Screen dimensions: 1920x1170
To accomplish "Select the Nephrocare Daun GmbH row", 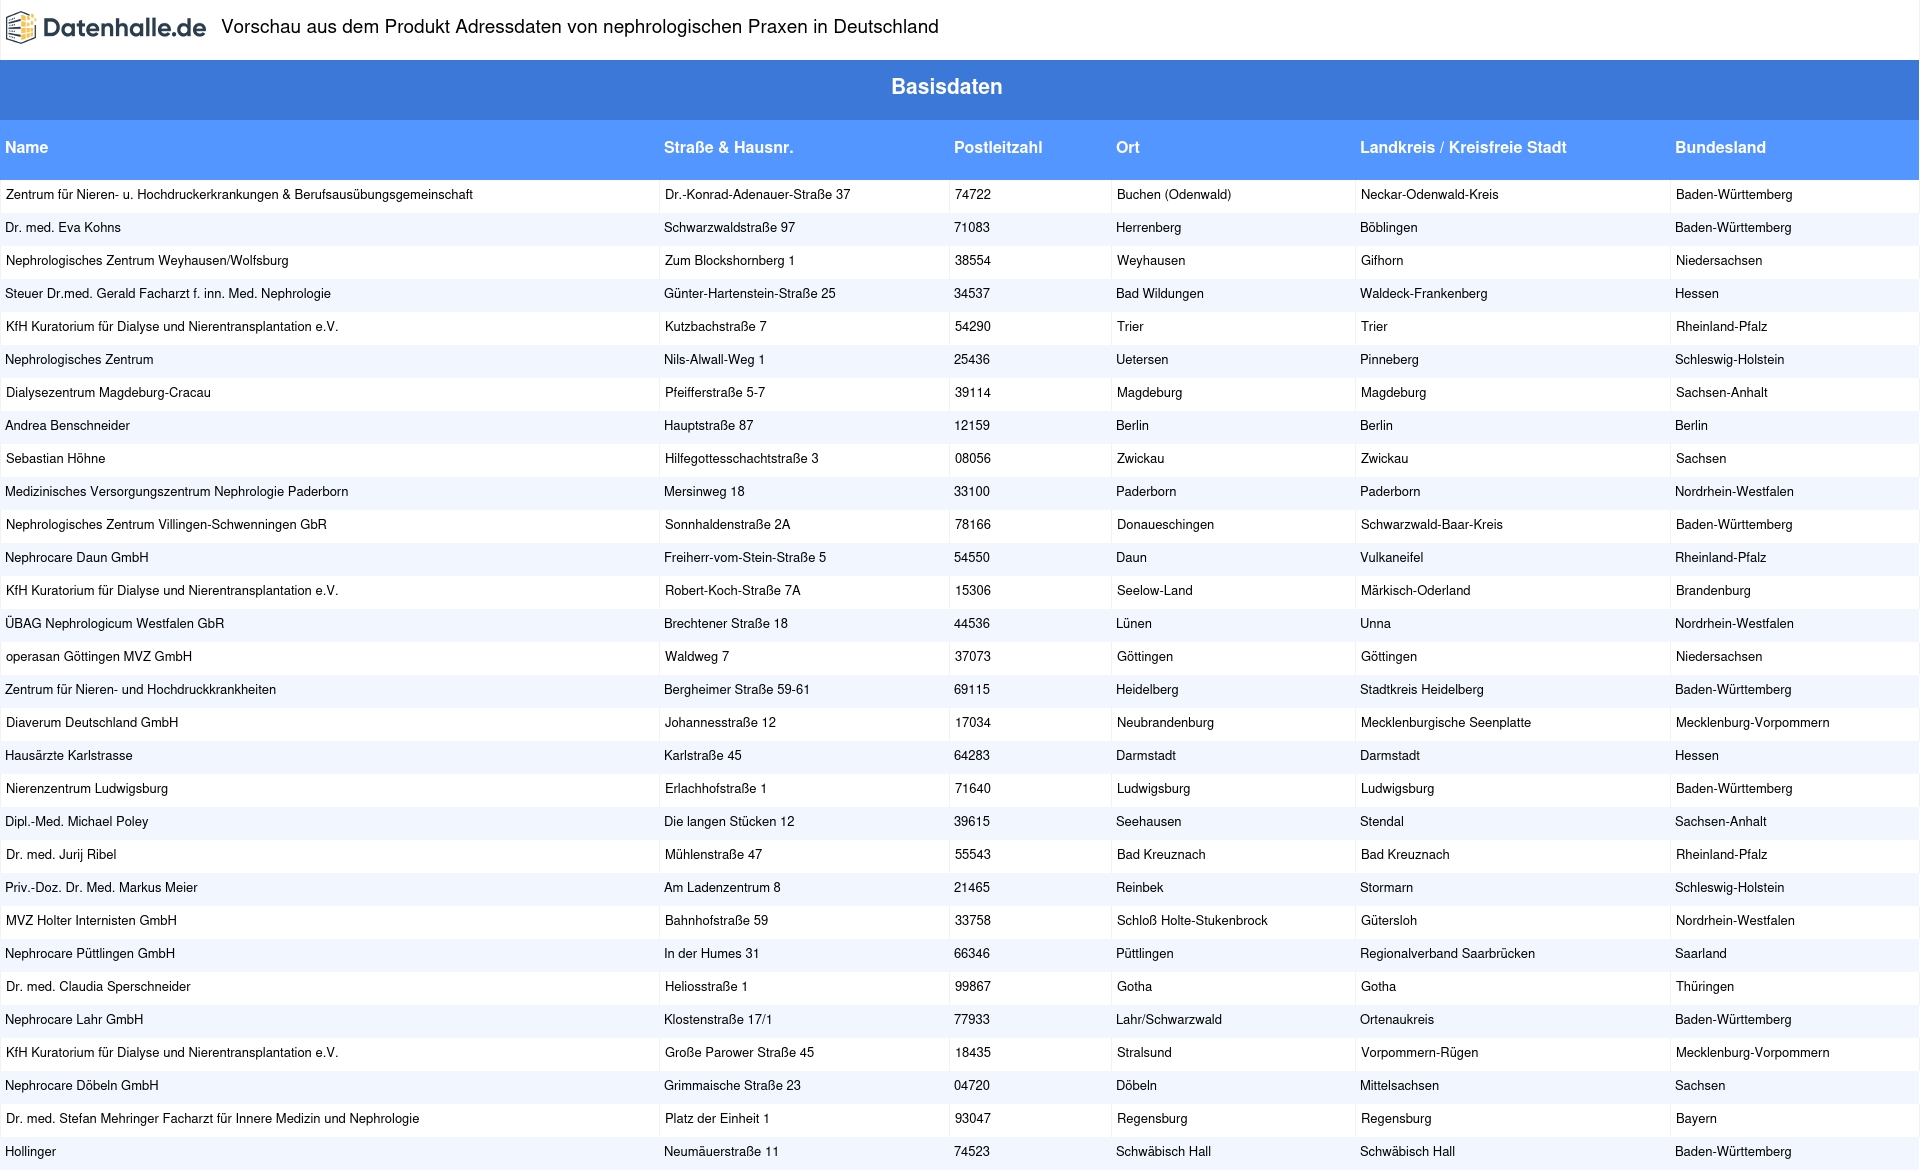I will (x=77, y=558).
